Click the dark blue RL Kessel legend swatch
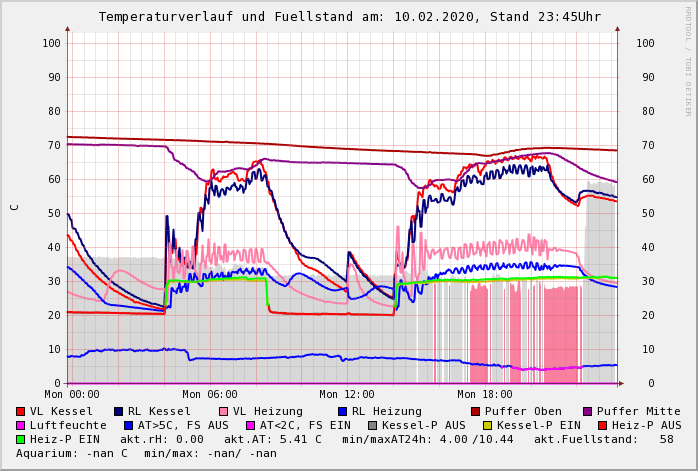698x471 pixels. 119,411
